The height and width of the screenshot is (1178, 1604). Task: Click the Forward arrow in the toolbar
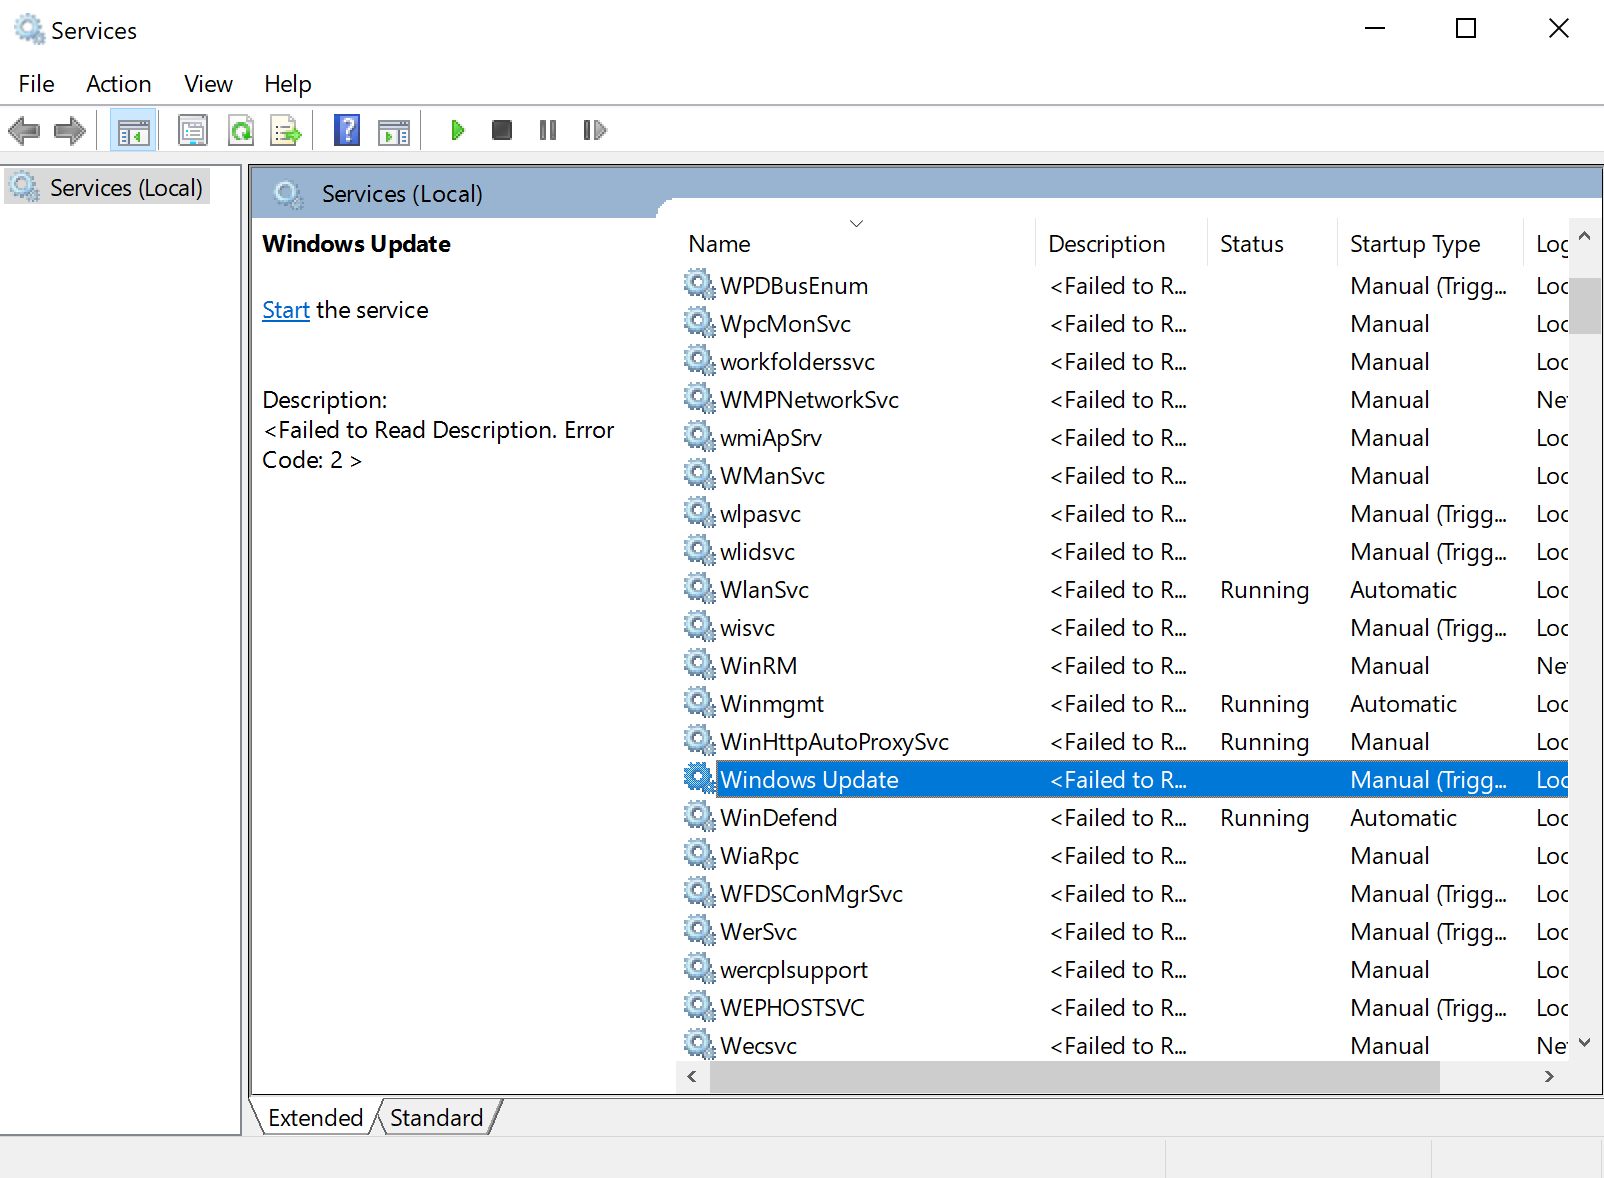(70, 130)
